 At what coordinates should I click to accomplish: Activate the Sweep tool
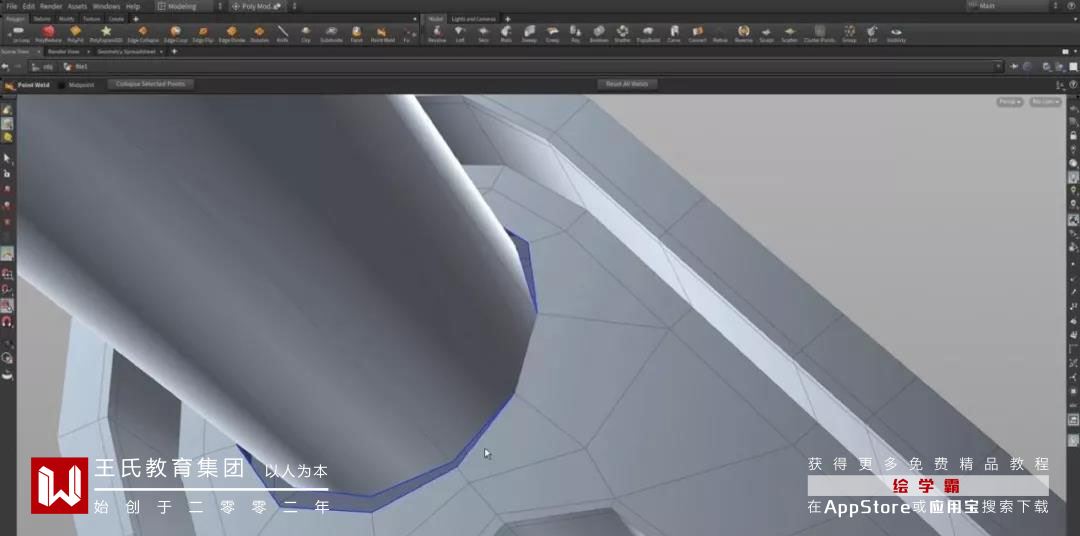pyautogui.click(x=529, y=34)
